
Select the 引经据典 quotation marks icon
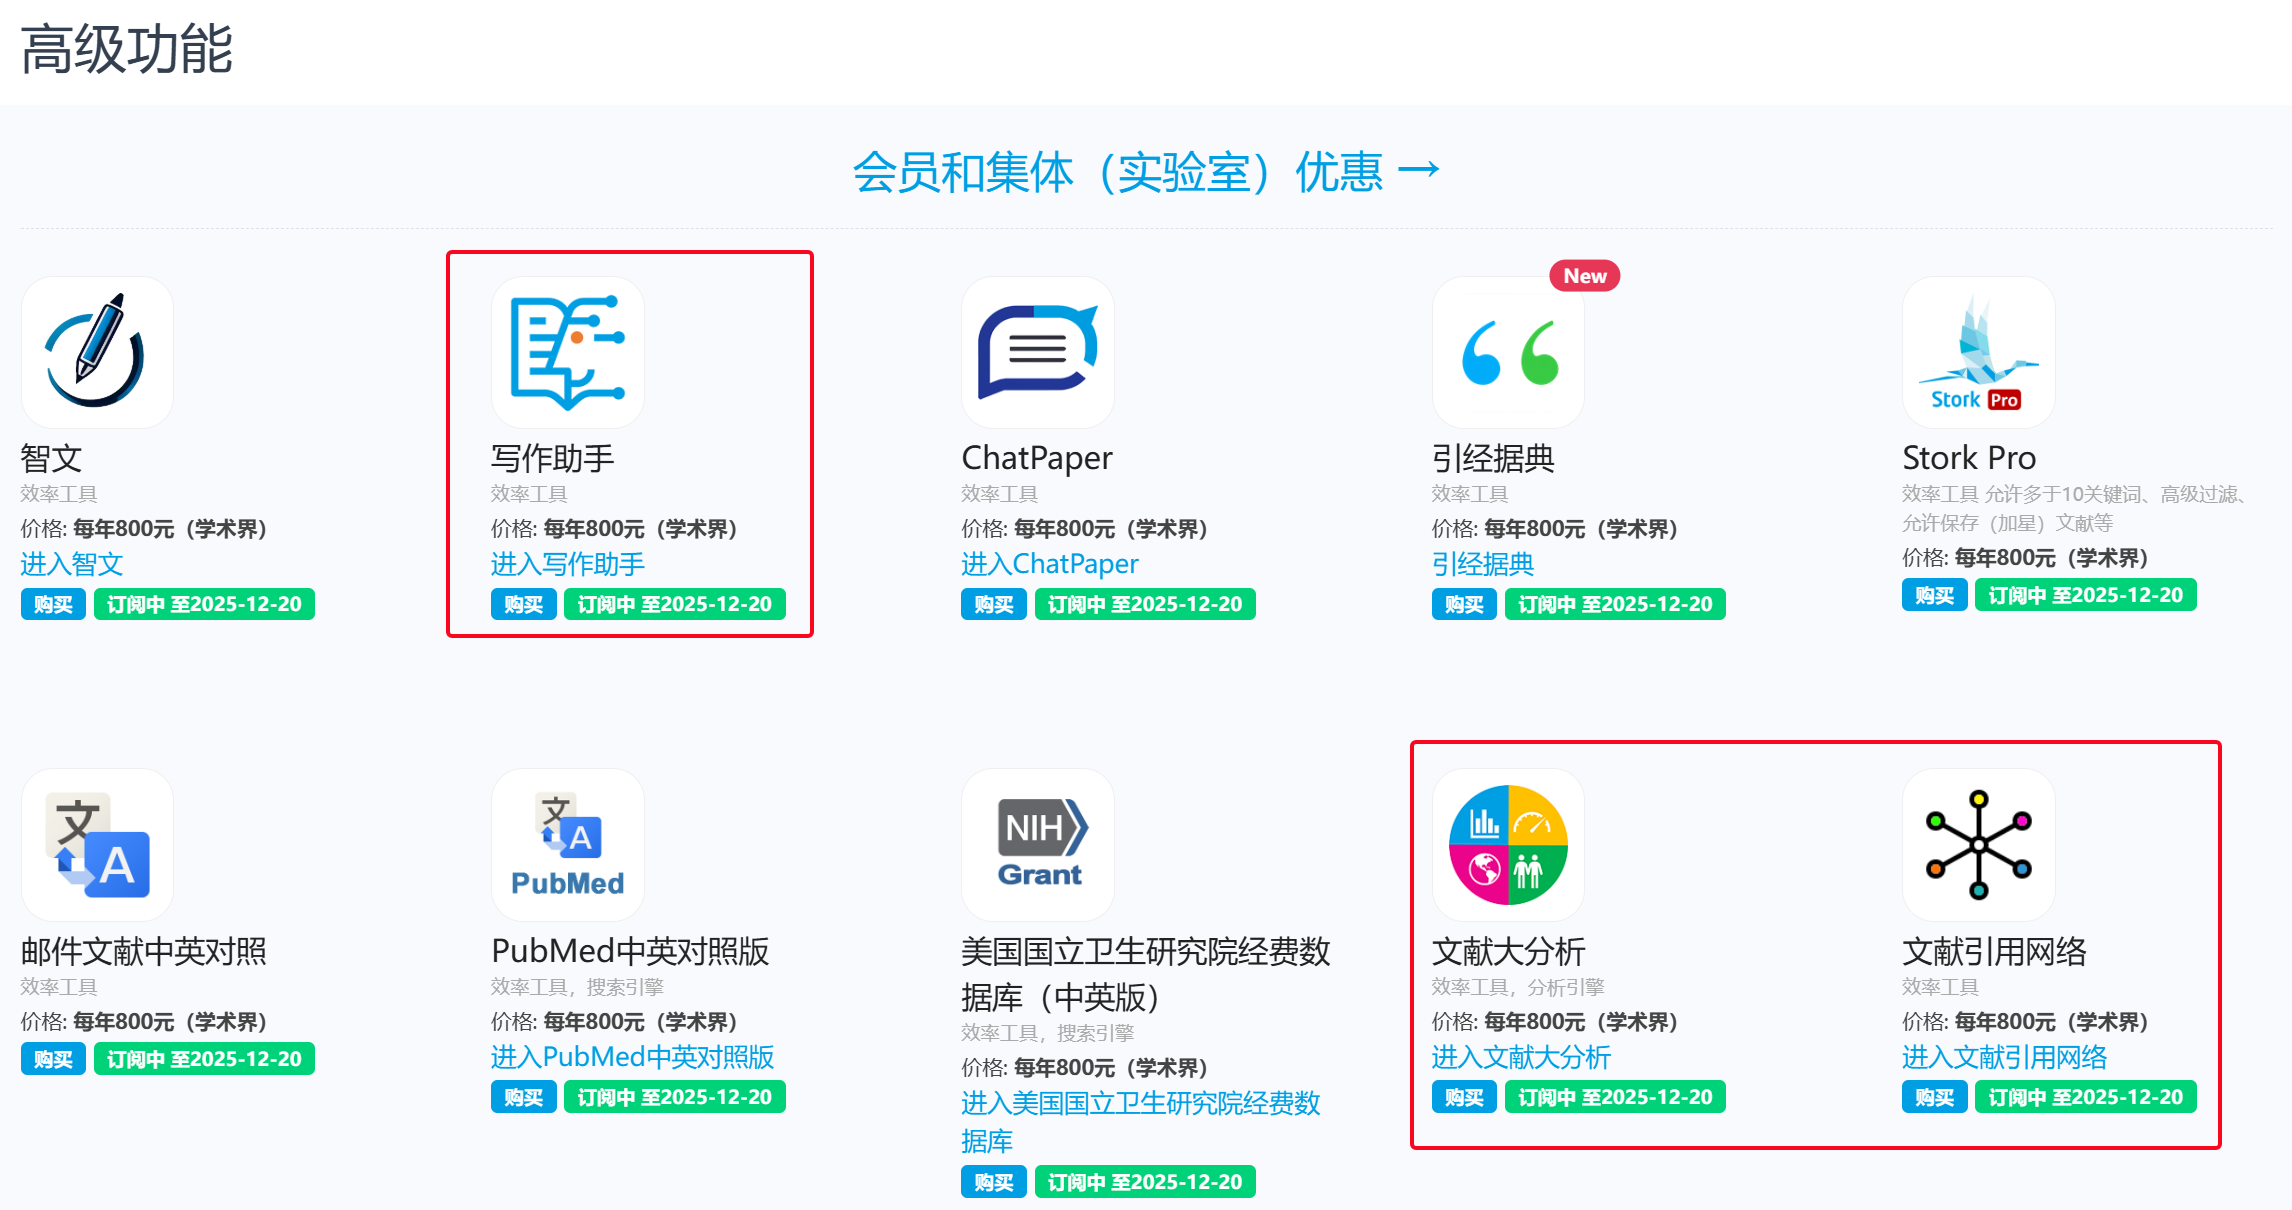tap(1508, 352)
